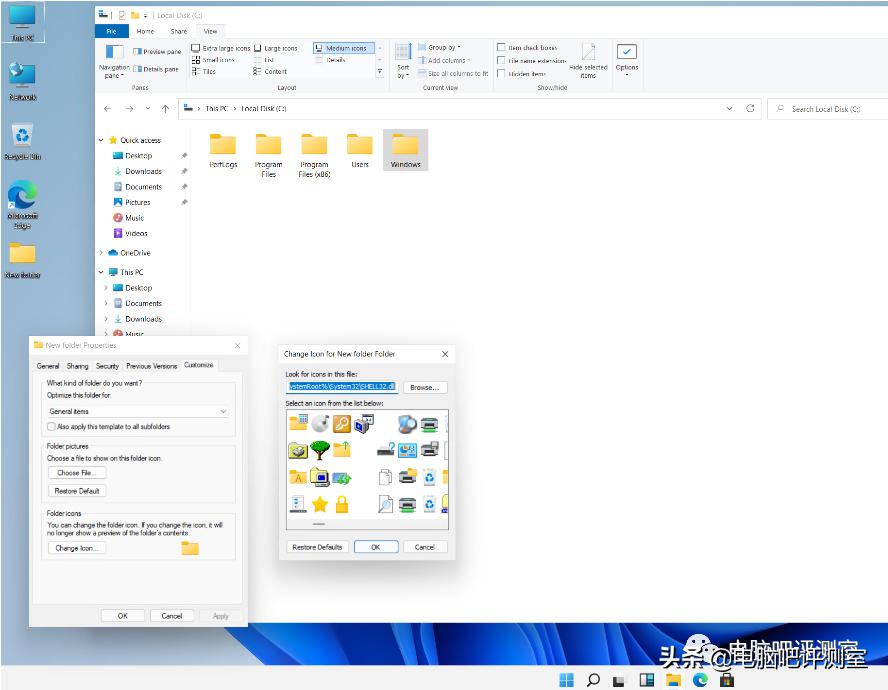This screenshot has width=888, height=690.
Task: Click inside the Search Local Disk box
Action: pos(823,108)
